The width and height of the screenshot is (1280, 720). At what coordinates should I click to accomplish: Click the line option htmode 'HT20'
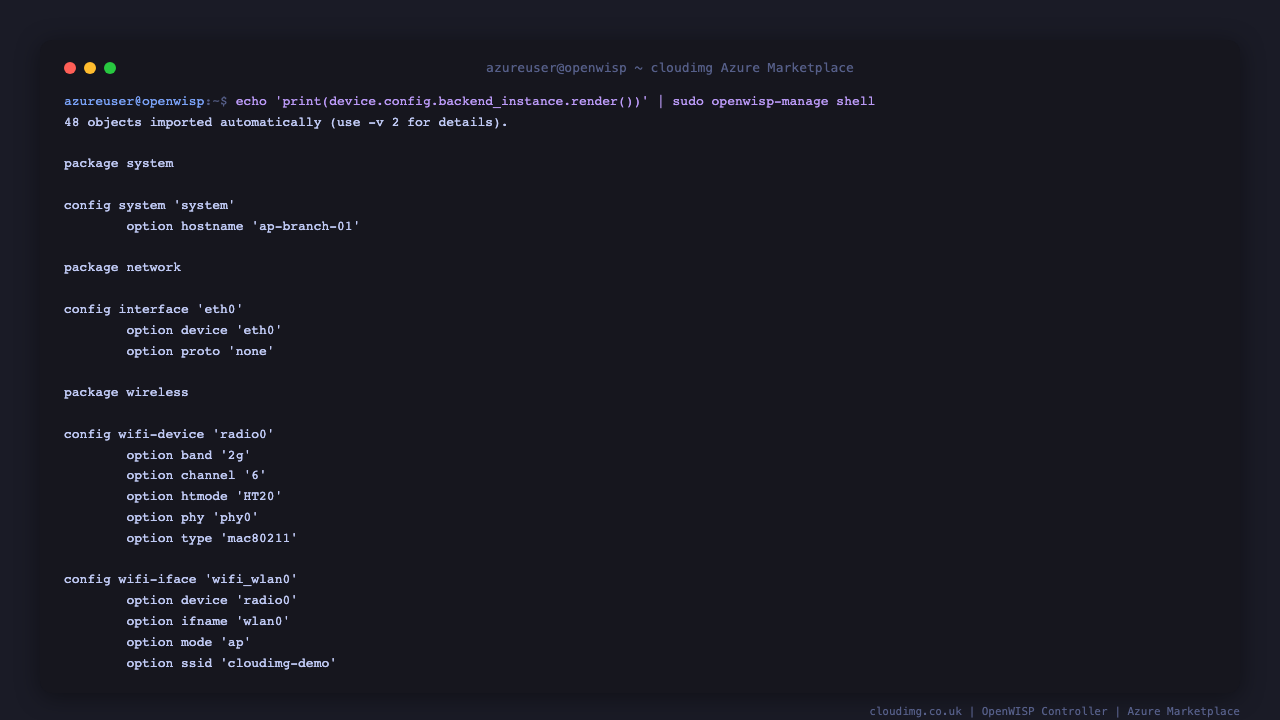204,497
